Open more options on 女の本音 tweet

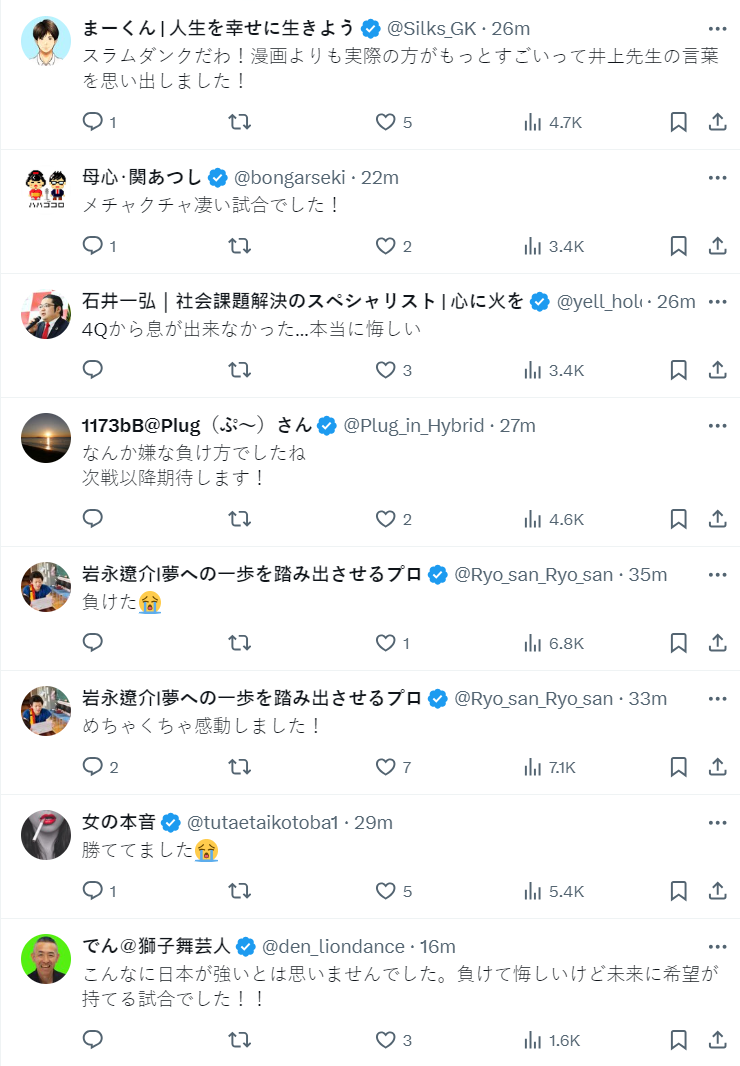tap(717, 822)
